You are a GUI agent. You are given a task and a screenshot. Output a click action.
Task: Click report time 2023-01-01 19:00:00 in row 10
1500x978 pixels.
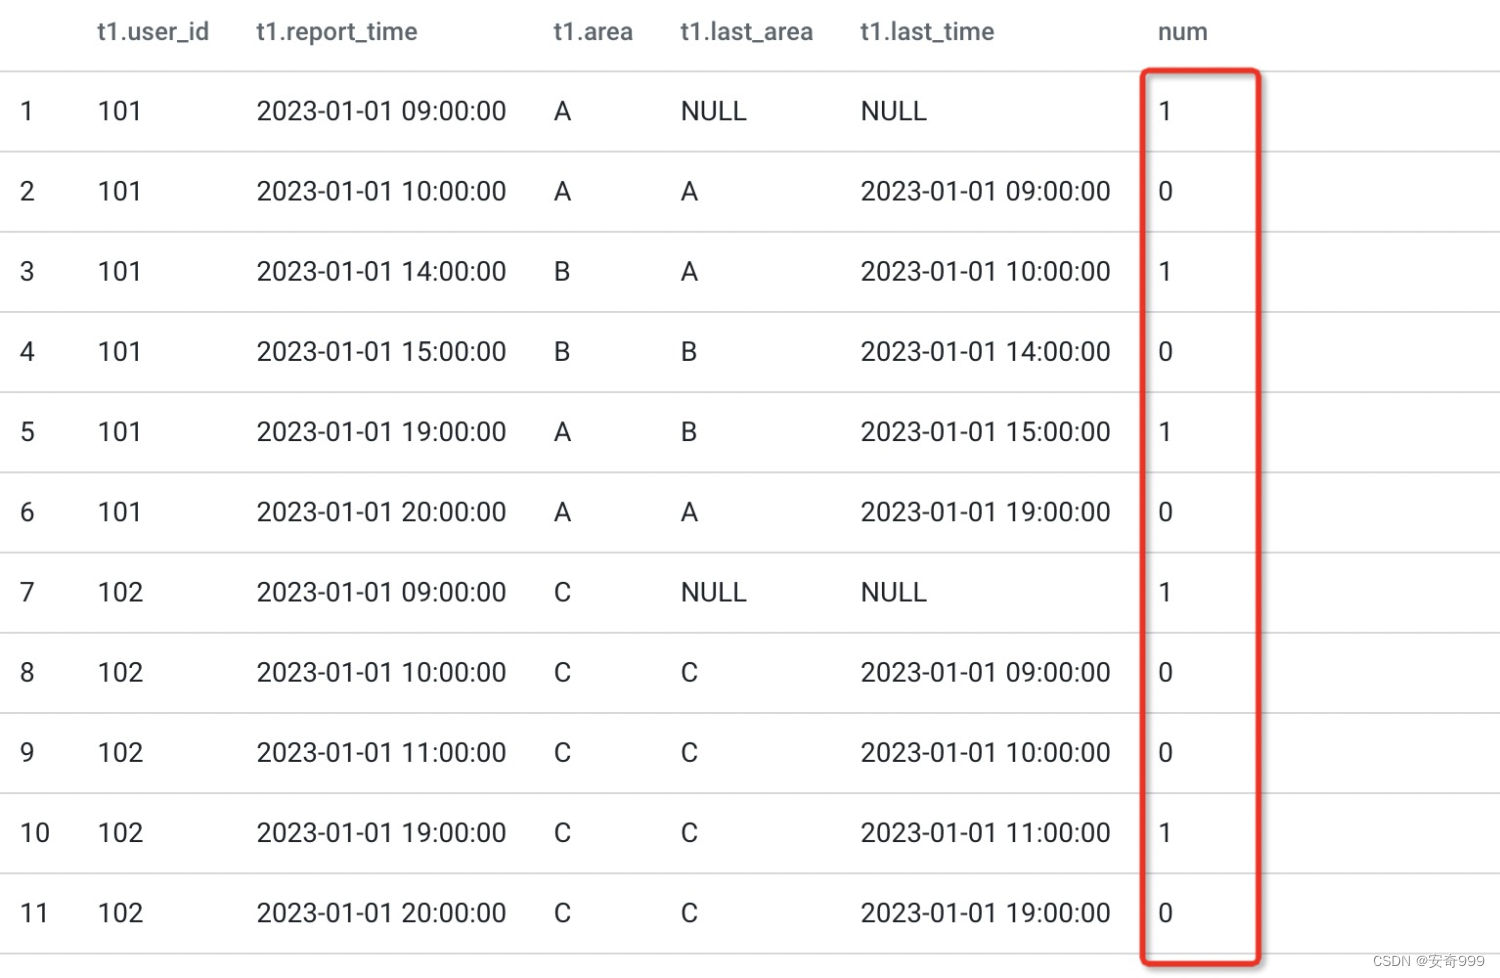(x=381, y=832)
